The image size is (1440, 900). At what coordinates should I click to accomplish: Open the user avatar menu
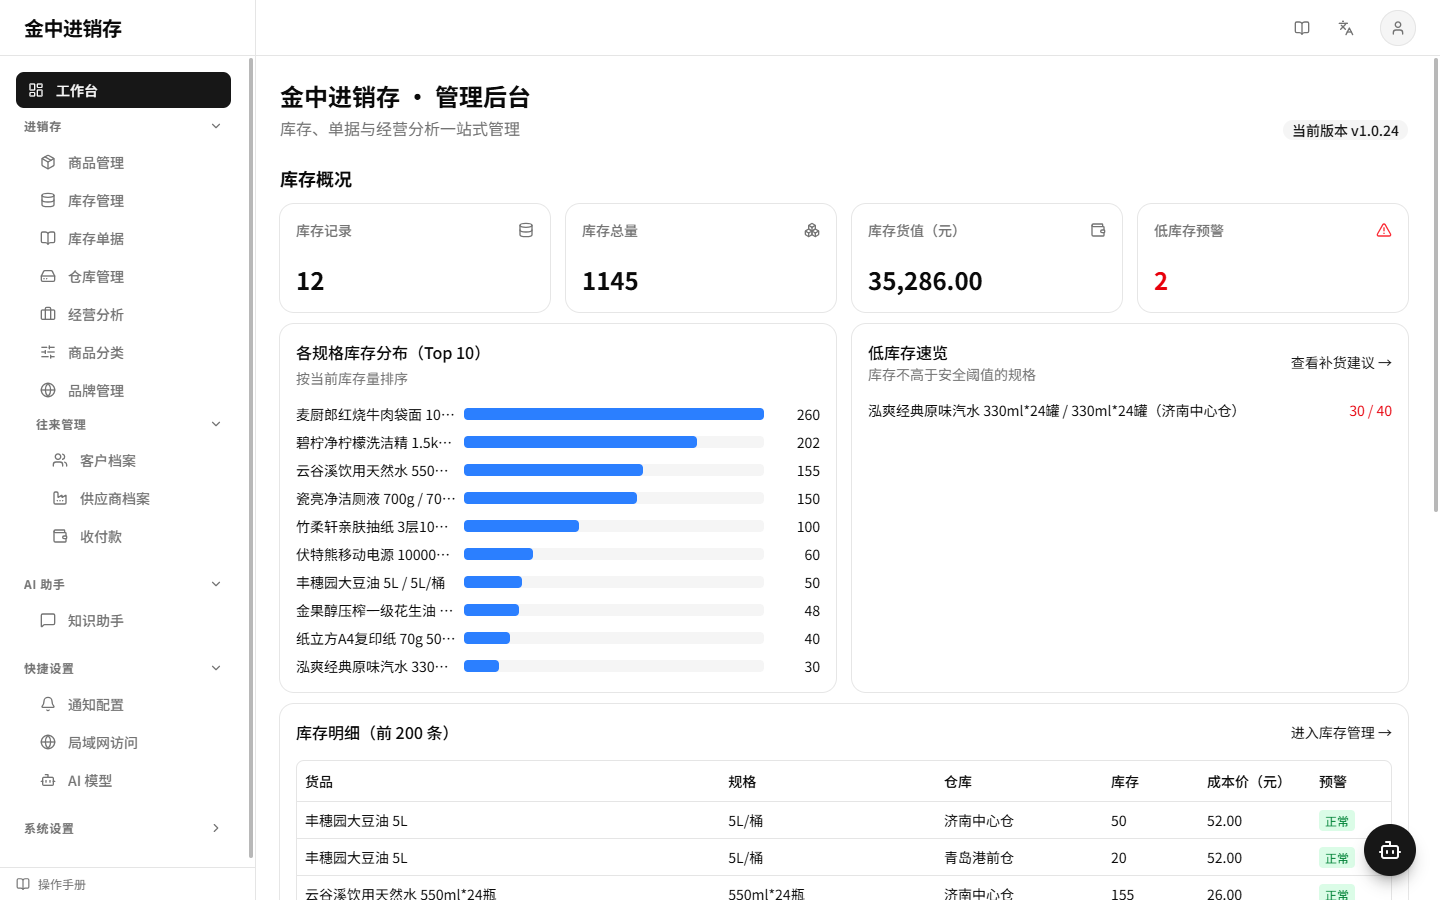1398,28
